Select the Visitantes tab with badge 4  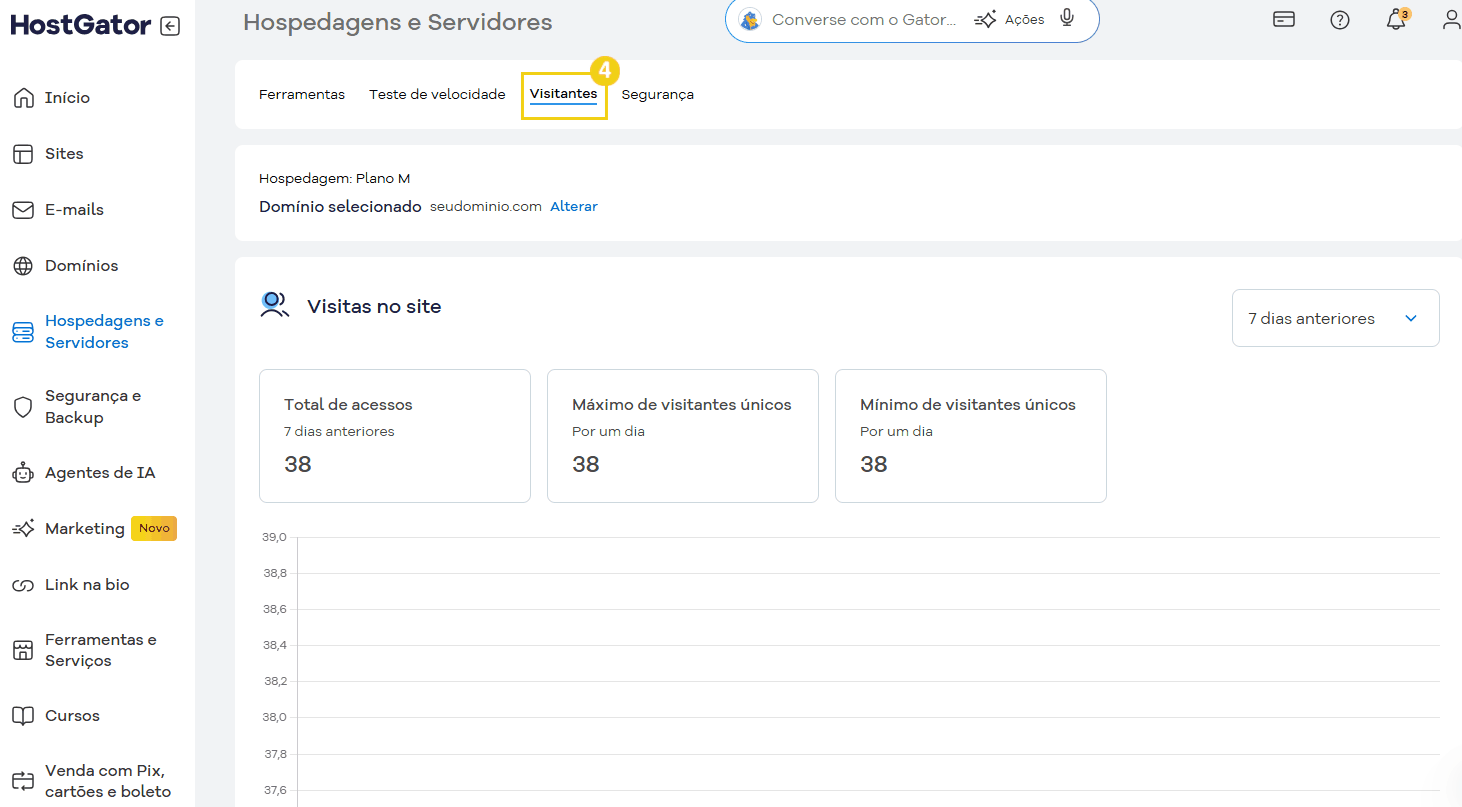click(563, 93)
